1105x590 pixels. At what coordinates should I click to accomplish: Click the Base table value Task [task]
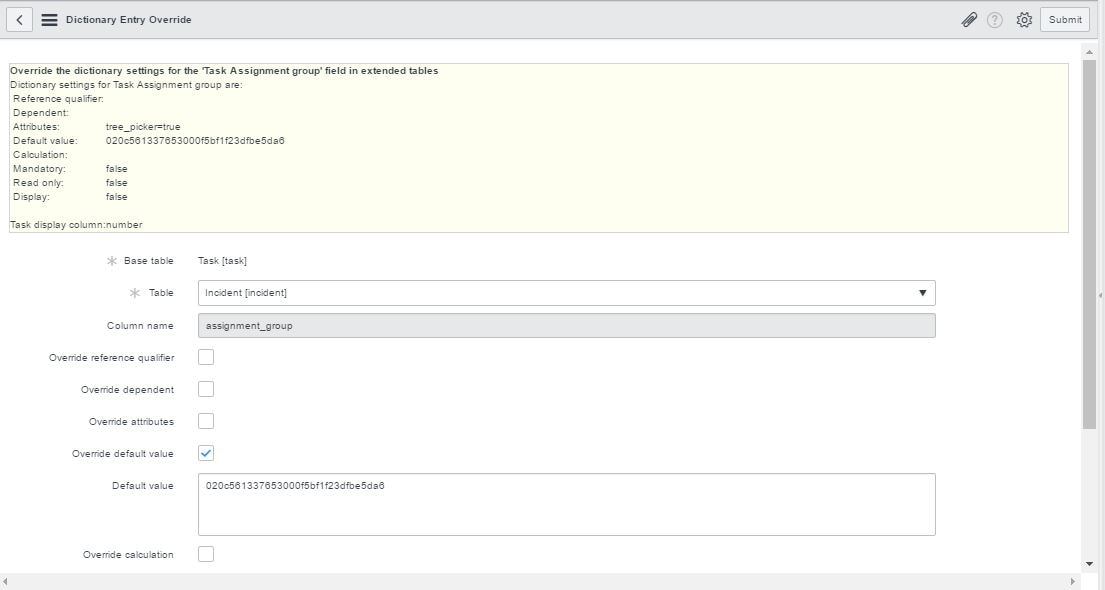[222, 261]
